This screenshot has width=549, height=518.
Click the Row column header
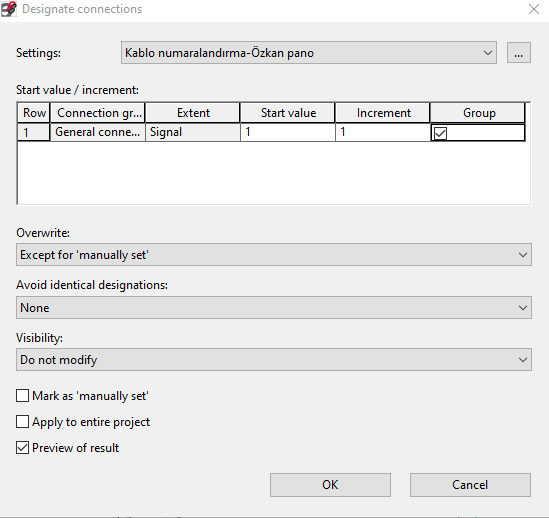tap(34, 113)
